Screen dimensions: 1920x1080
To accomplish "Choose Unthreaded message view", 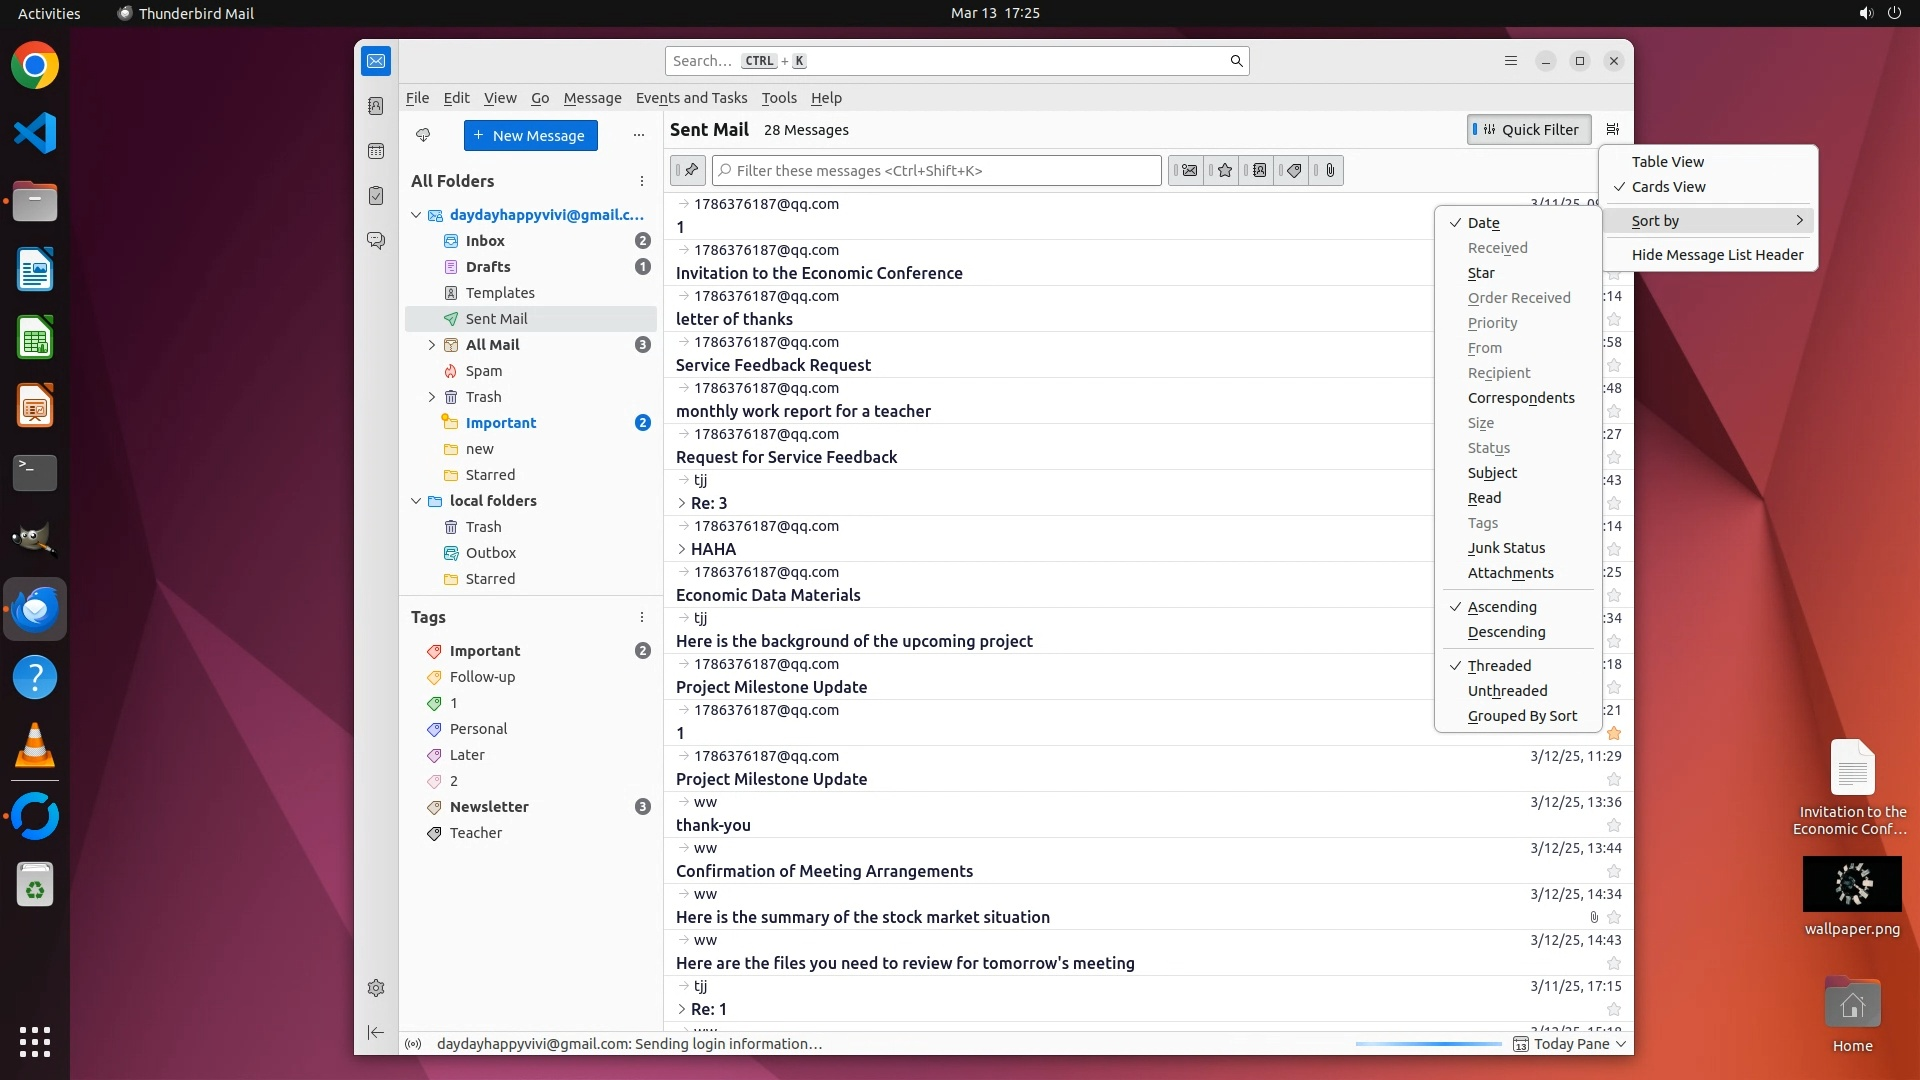I will click(x=1507, y=691).
